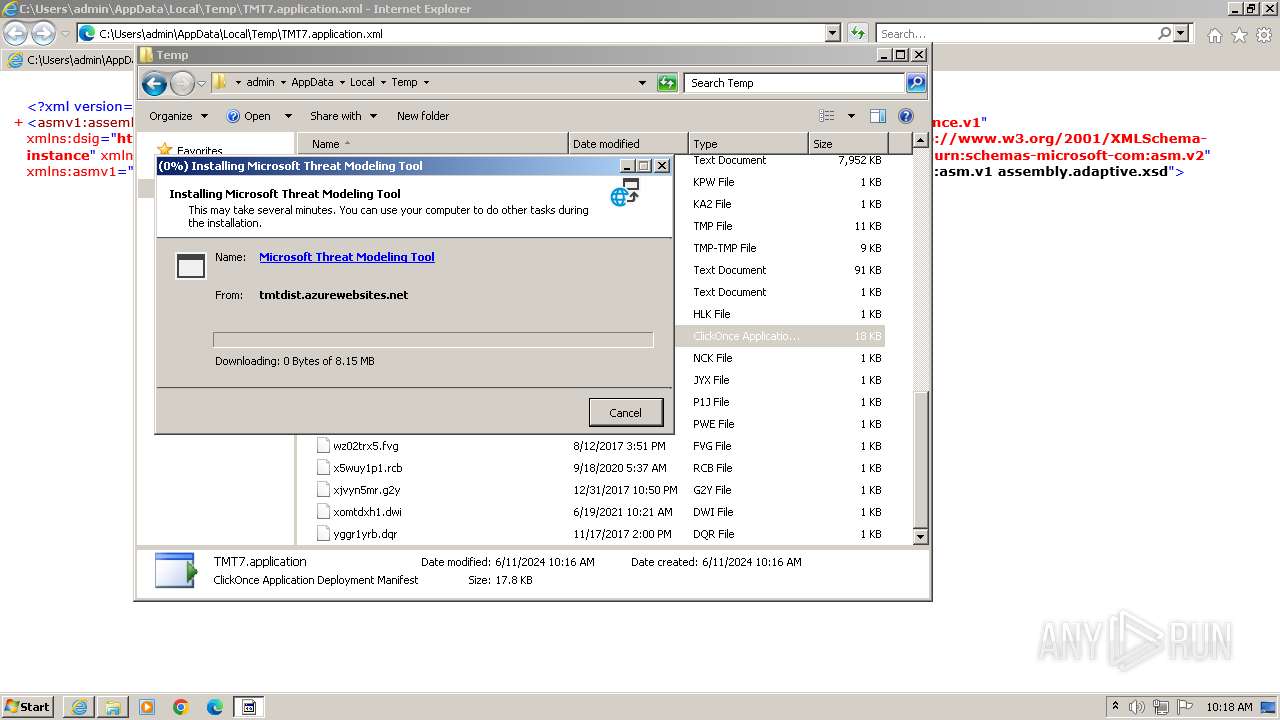
Task: Select the x5wuy1p1.rcb file
Action: tap(367, 468)
